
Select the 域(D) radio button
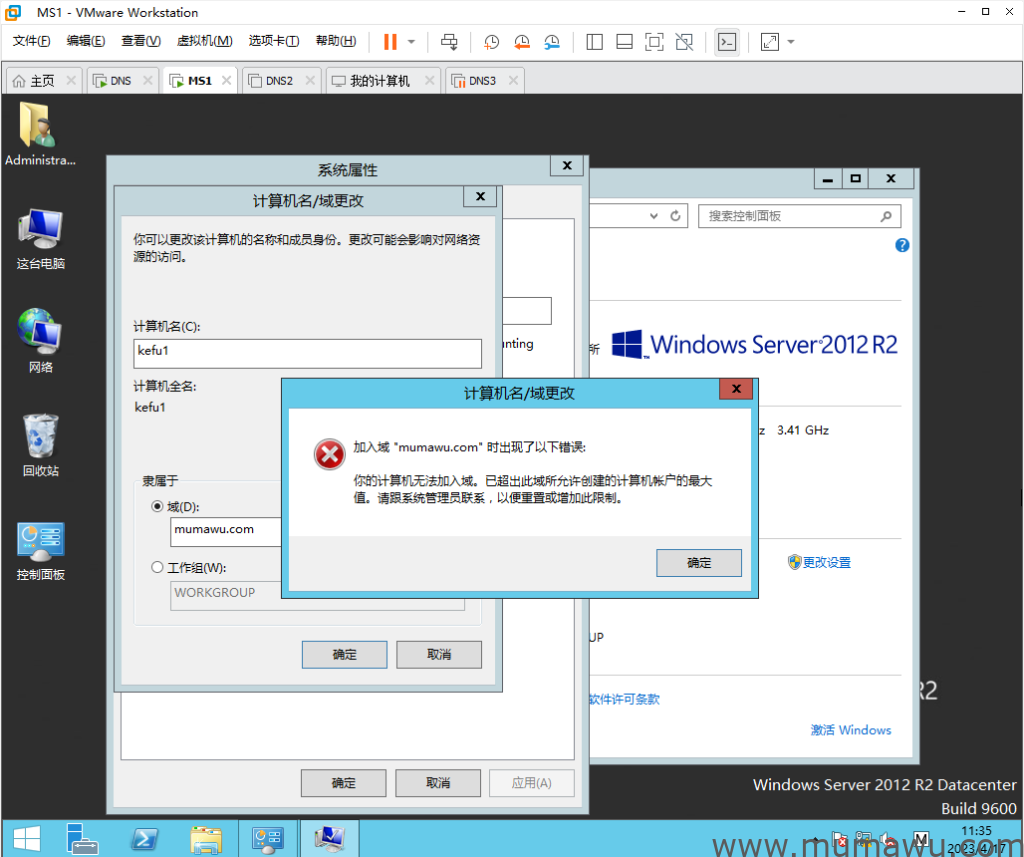pyautogui.click(x=157, y=506)
